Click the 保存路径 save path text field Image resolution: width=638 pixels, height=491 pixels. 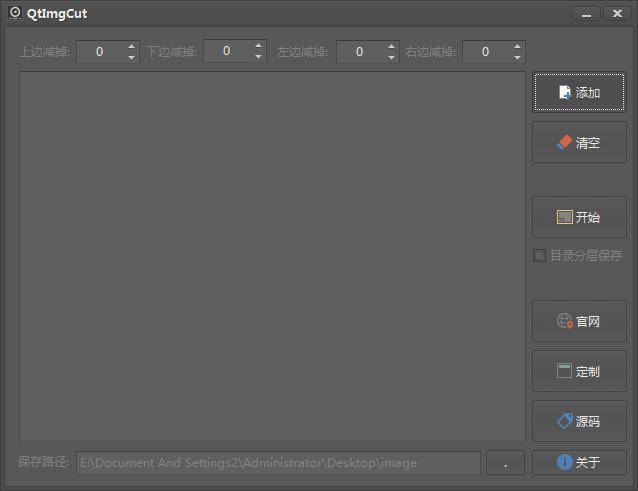click(x=278, y=463)
